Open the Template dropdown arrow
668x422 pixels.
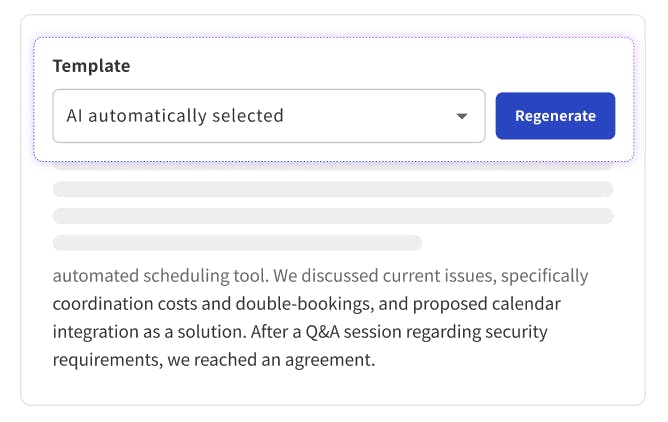[461, 116]
